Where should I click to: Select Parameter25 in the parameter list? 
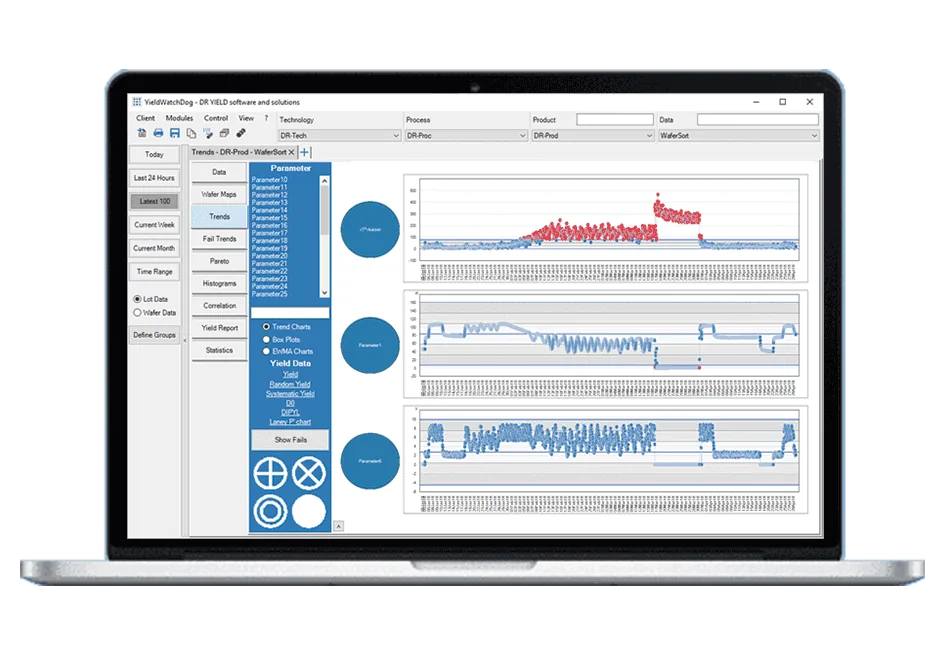click(x=269, y=294)
